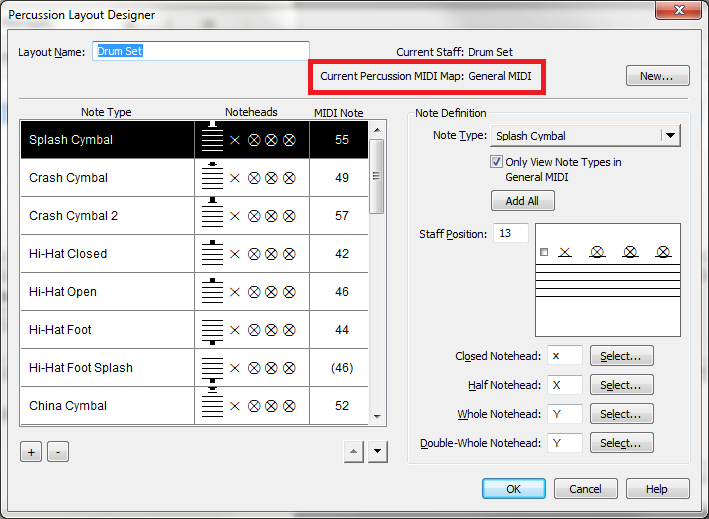Select the small square handle in staff preview
This screenshot has width=709, height=519.
(x=543, y=252)
